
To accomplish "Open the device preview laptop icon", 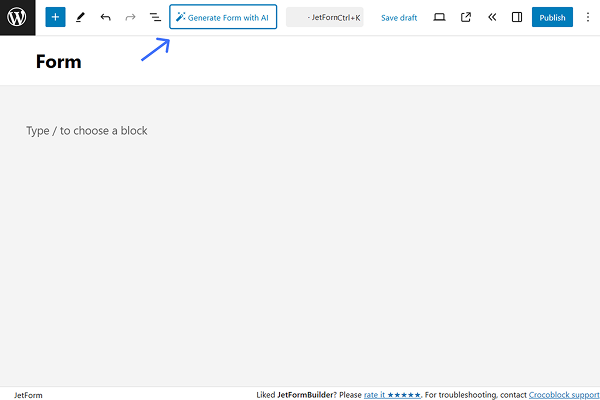I will pos(439,17).
